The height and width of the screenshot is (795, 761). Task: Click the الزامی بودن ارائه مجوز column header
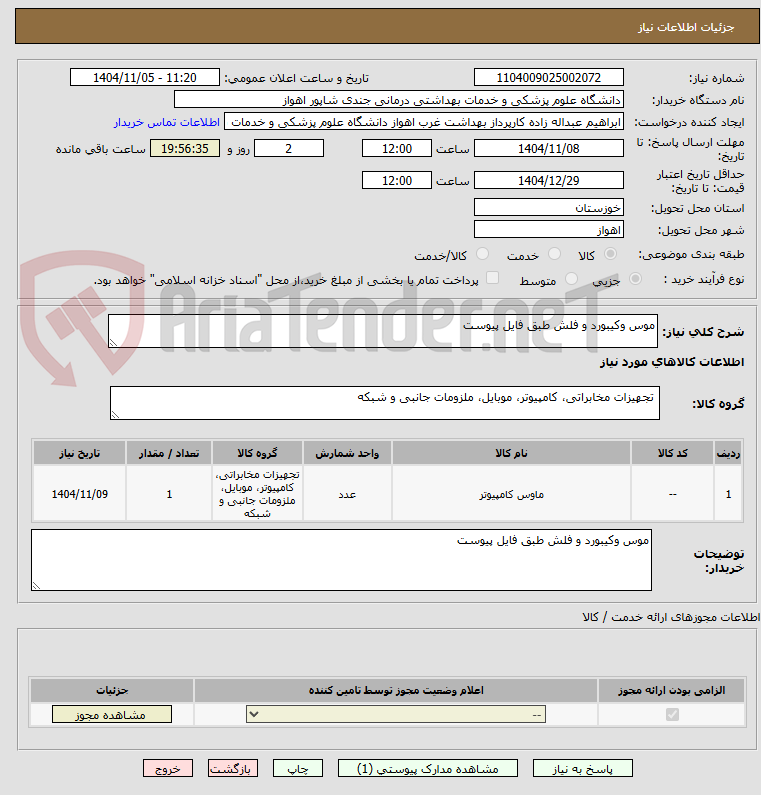tap(671, 691)
